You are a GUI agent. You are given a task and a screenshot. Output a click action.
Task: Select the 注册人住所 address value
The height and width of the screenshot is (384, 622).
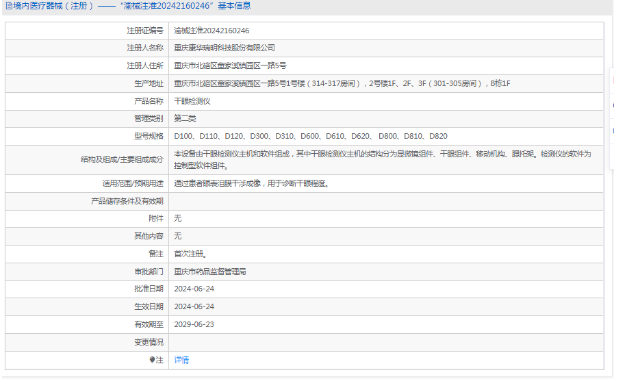click(230, 65)
